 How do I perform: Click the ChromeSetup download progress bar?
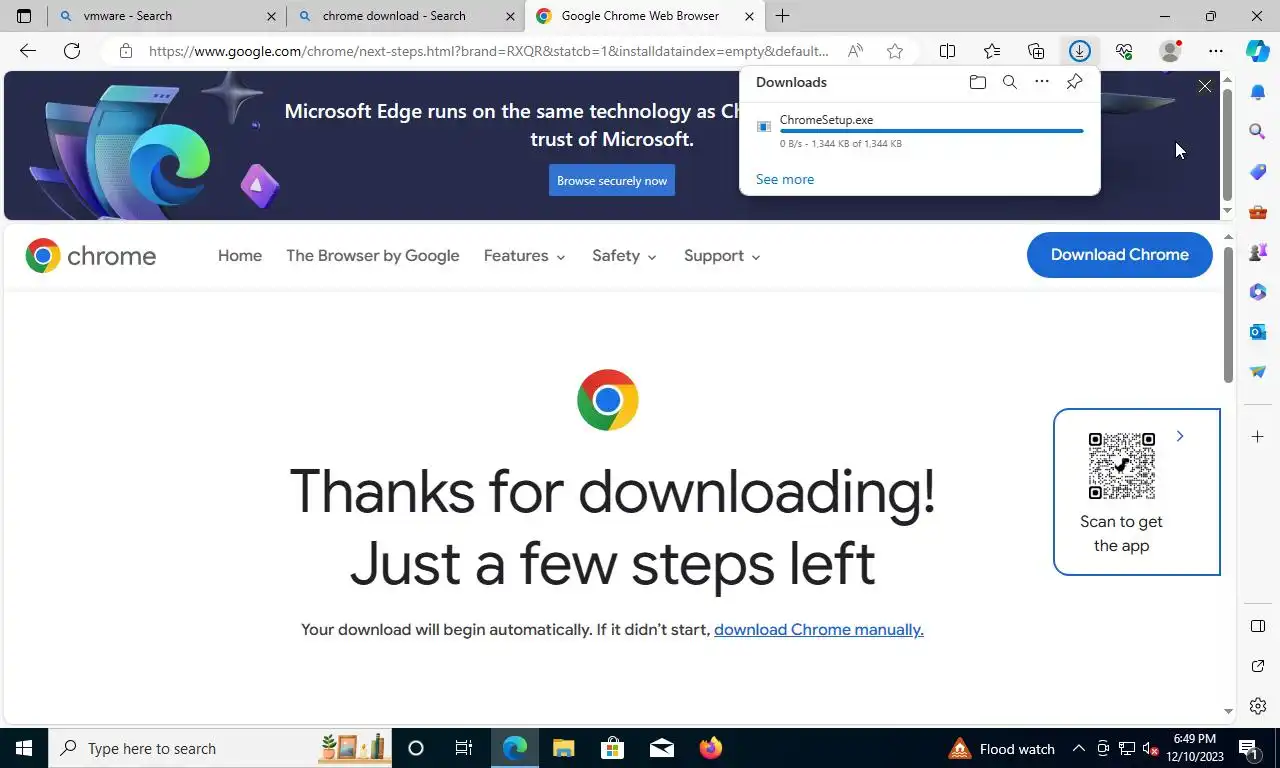coord(931,131)
